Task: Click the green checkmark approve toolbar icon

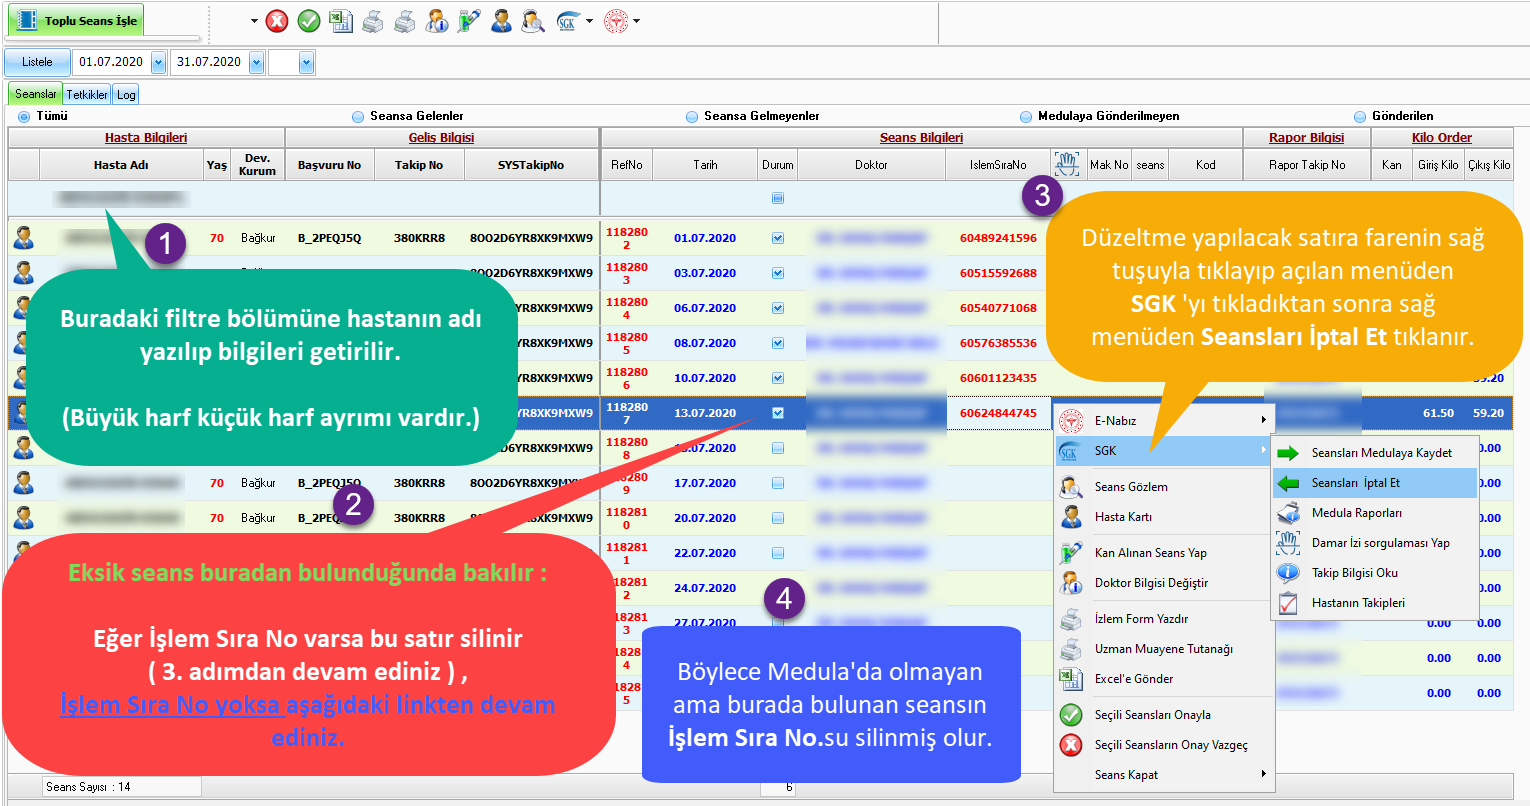Action: [x=309, y=21]
